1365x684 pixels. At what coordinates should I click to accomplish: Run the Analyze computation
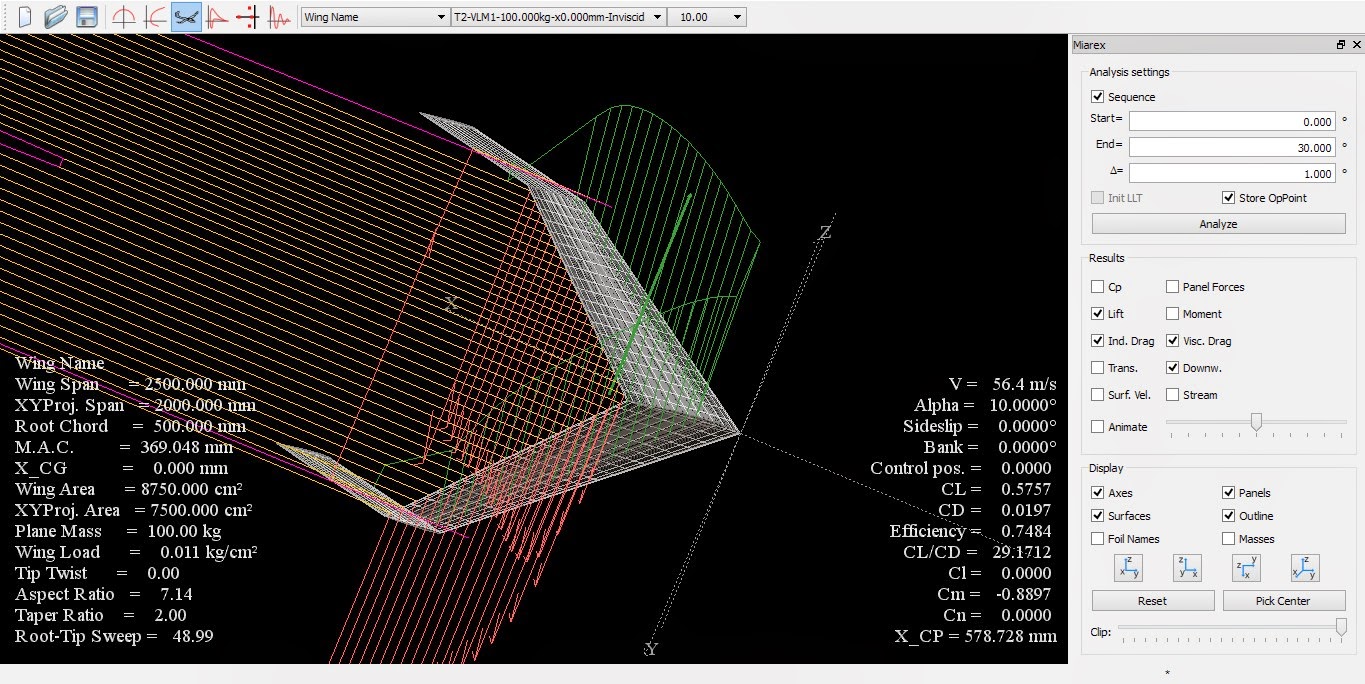[1218, 223]
